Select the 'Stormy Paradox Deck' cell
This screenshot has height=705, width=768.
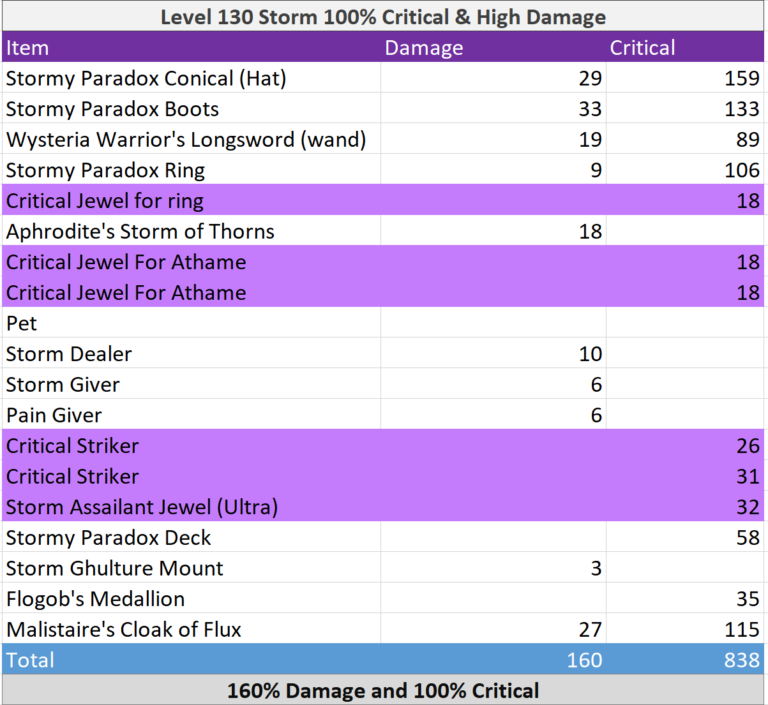(191, 537)
